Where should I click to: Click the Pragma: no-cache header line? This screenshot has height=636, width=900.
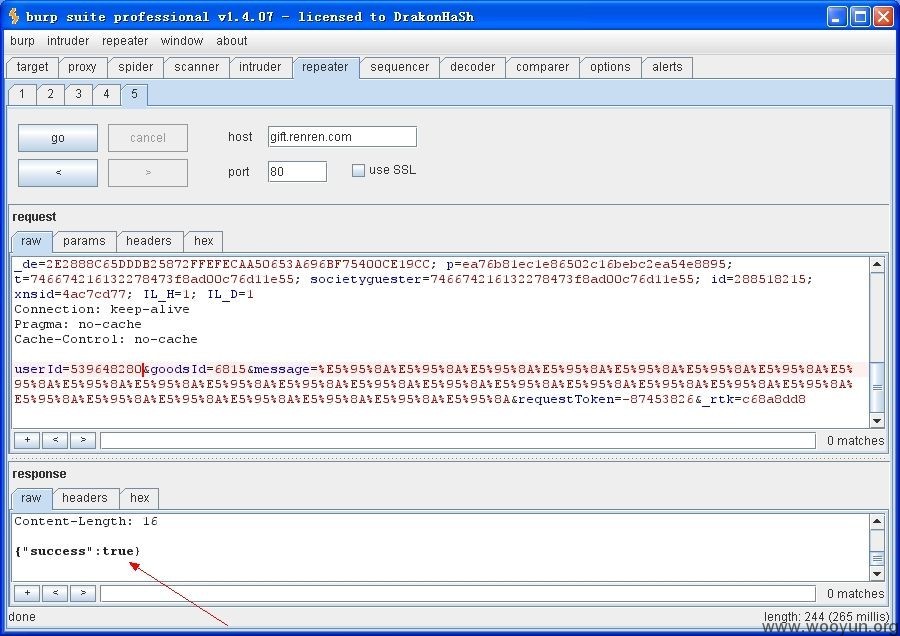click(x=77, y=324)
